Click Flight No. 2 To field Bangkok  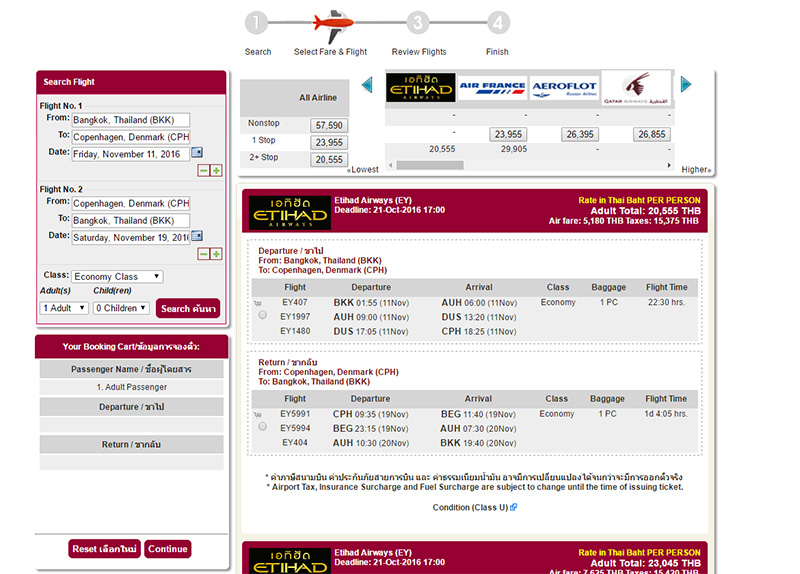[131, 220]
